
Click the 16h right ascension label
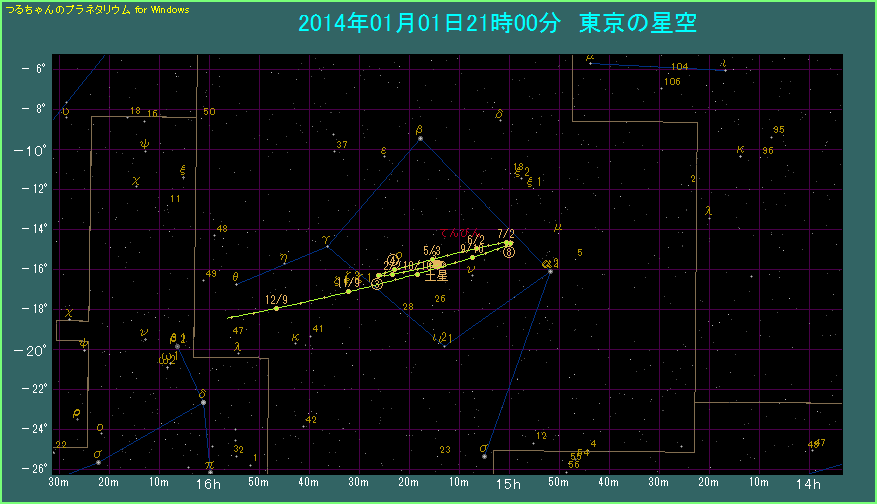(208, 485)
